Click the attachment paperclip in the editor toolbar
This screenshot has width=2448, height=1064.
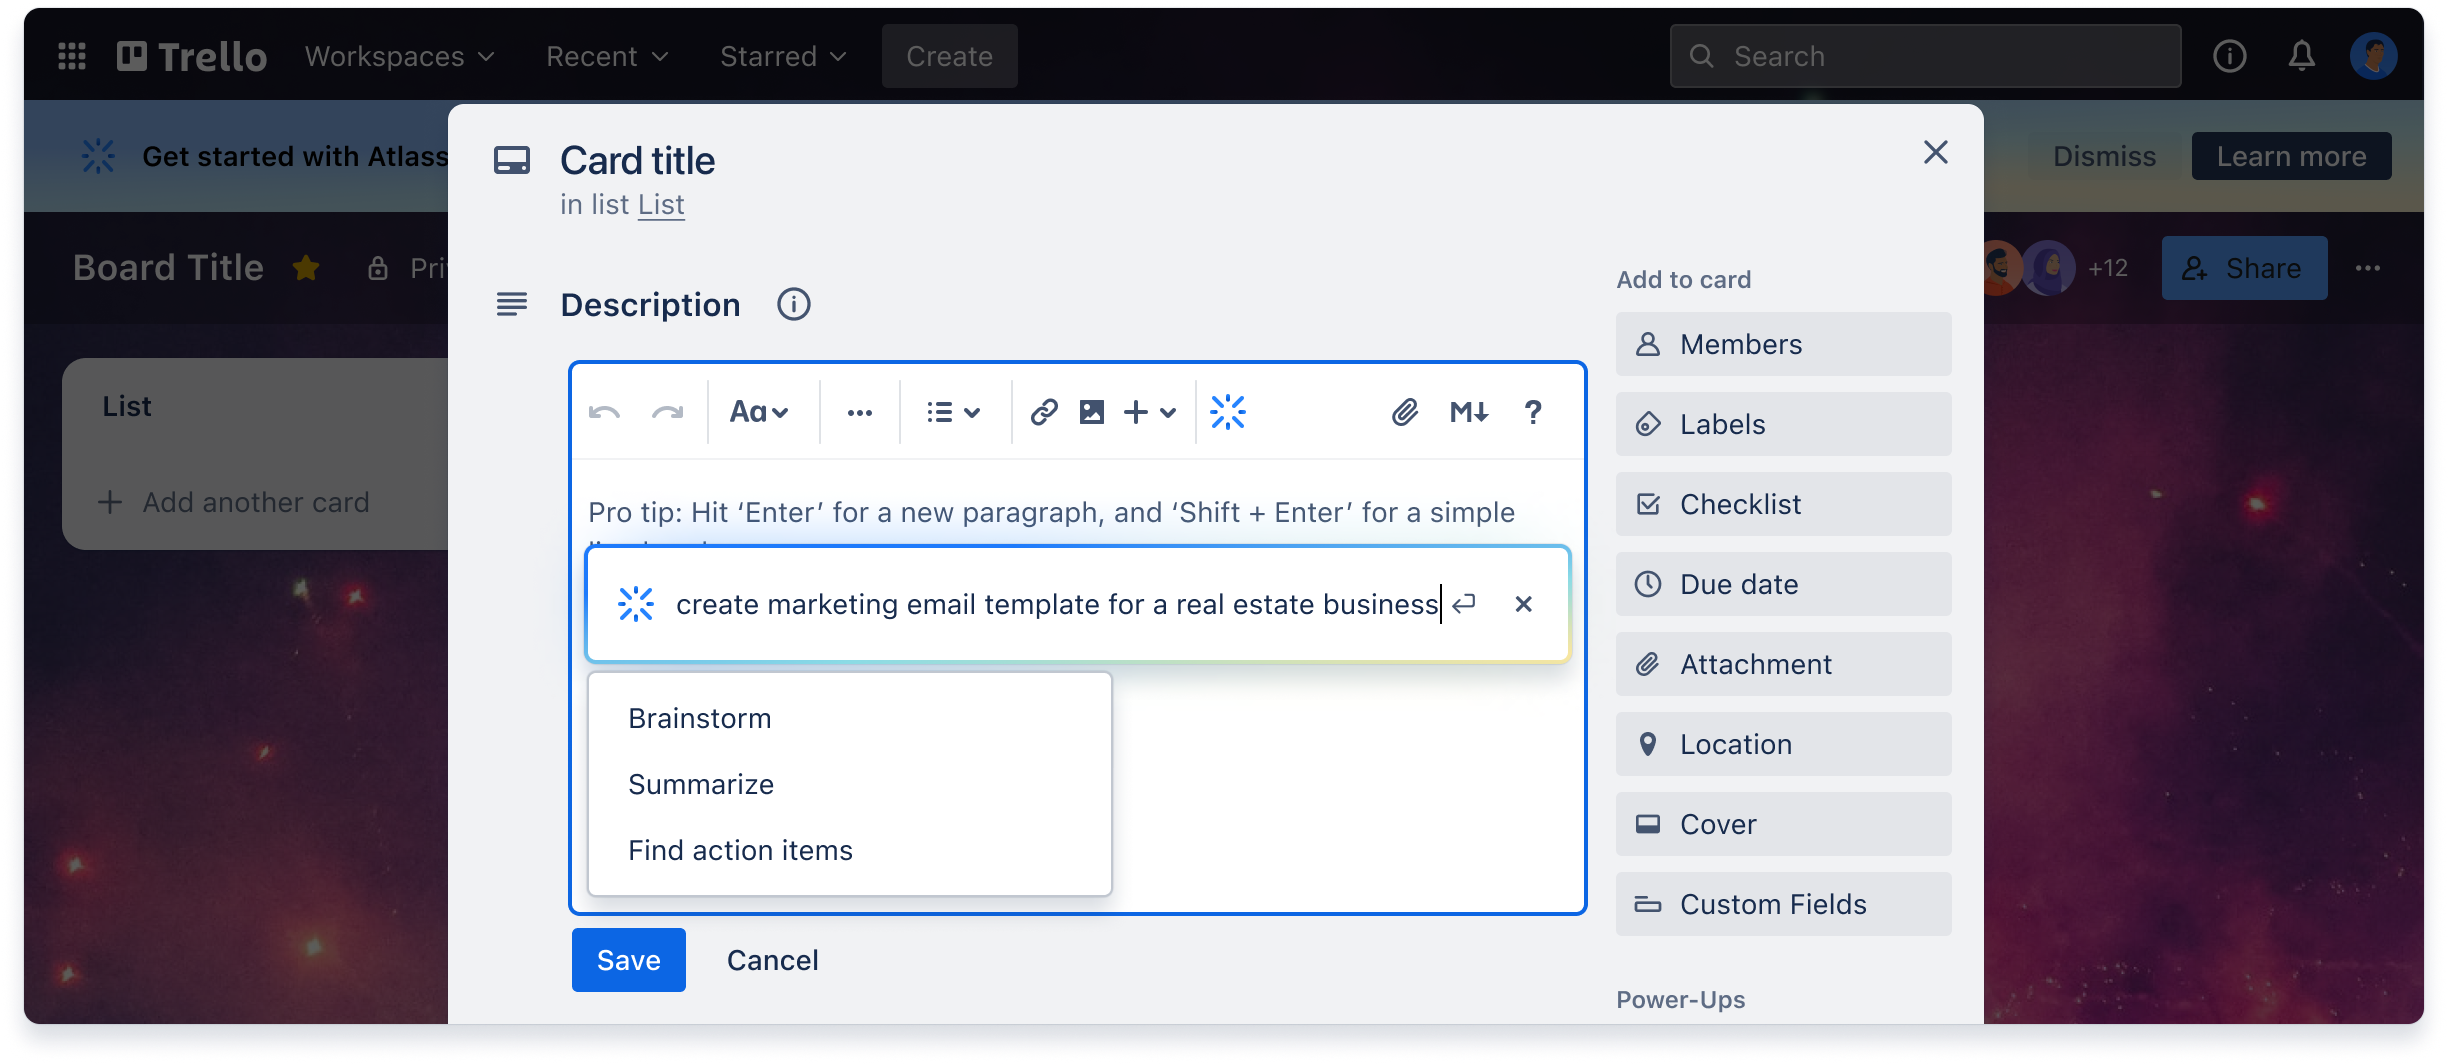(1405, 411)
